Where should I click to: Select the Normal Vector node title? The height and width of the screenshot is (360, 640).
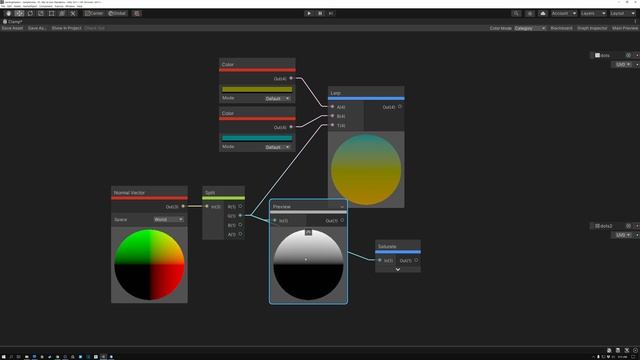(129, 193)
